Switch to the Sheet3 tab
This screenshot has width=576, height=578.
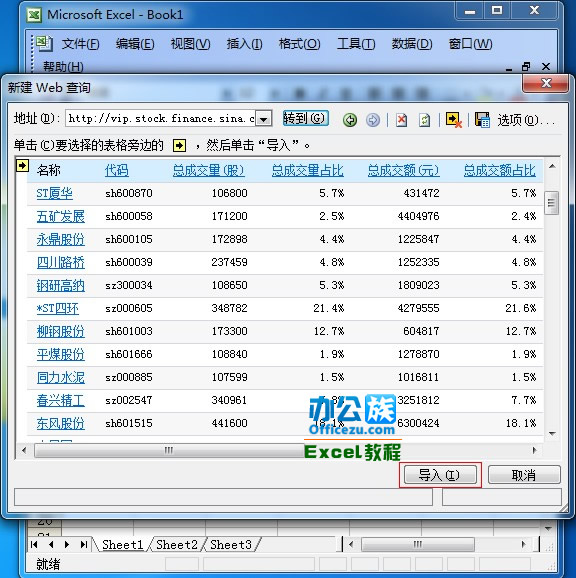coord(231,544)
